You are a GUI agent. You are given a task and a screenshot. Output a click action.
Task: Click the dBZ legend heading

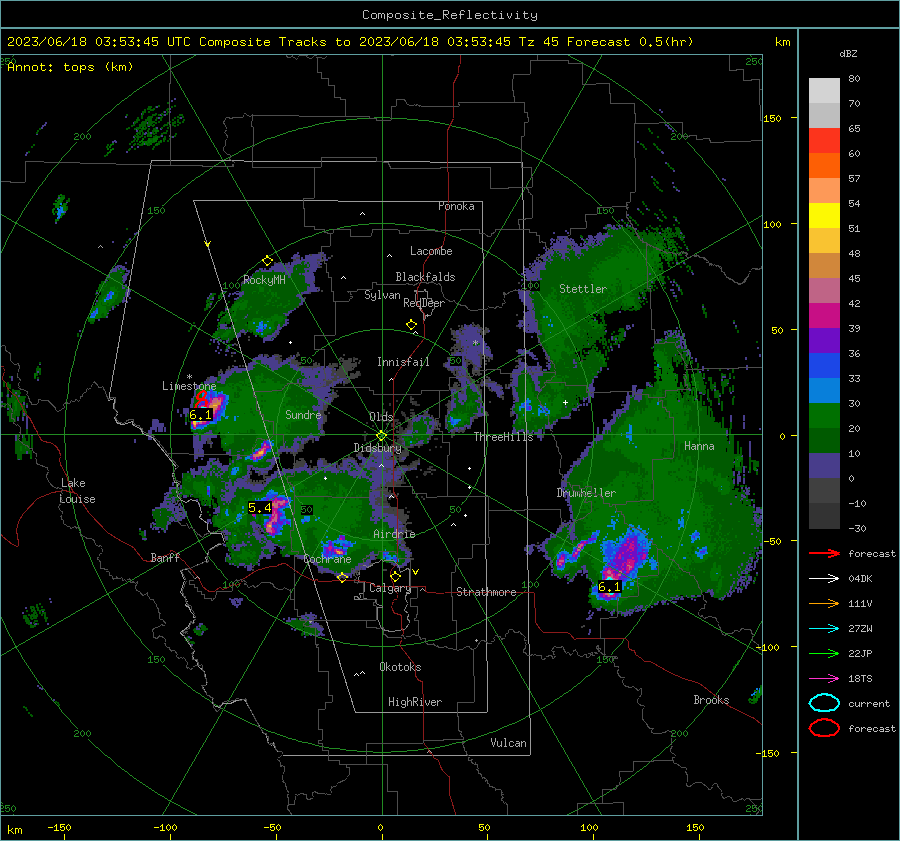[x=848, y=54]
